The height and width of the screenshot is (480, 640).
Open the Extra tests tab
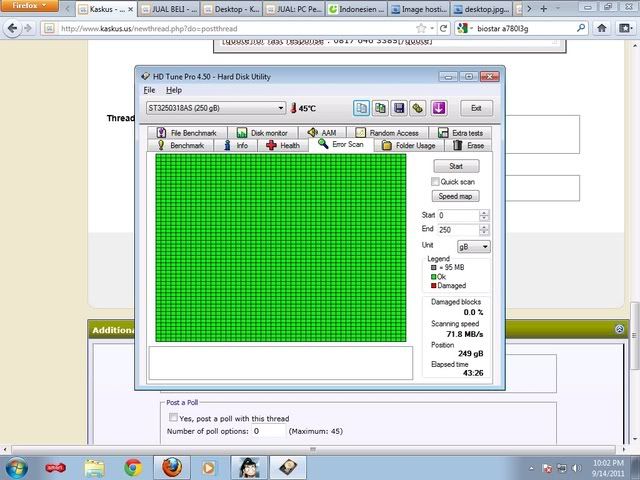point(460,133)
